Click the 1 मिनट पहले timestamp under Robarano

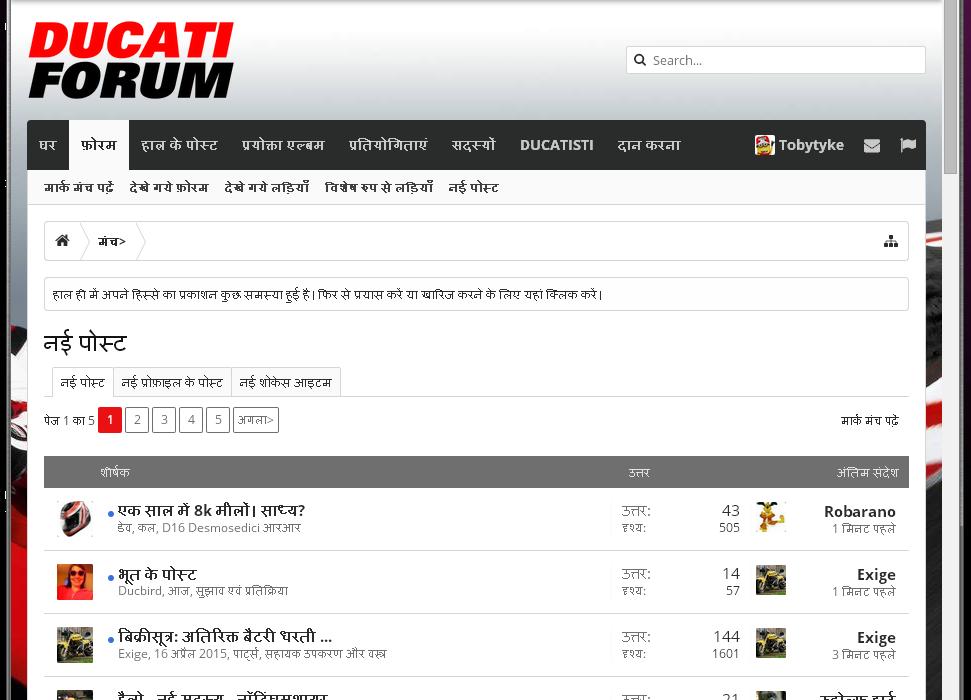[x=863, y=529]
